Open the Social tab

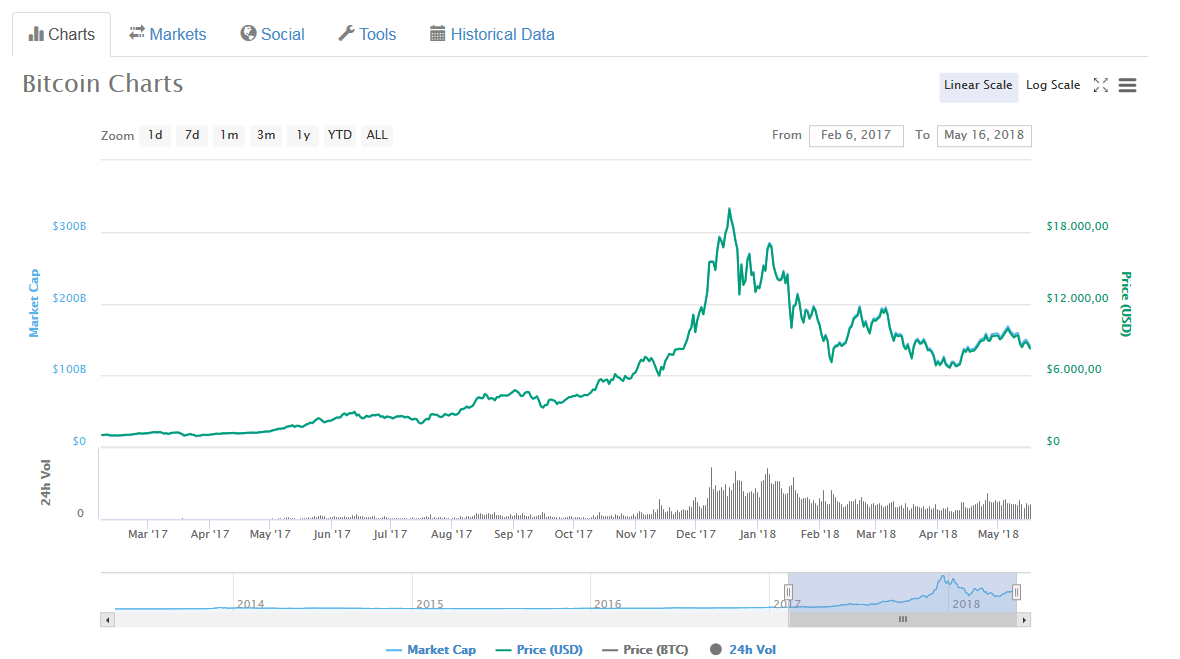272,35
